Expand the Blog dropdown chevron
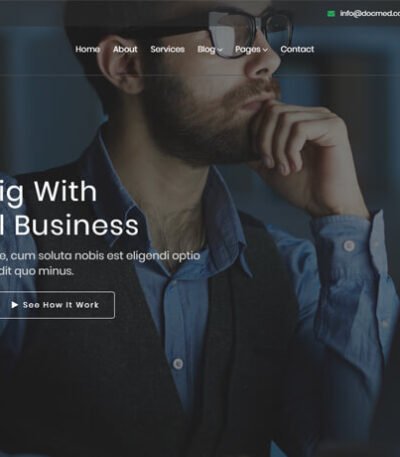The image size is (400, 457). point(220,50)
